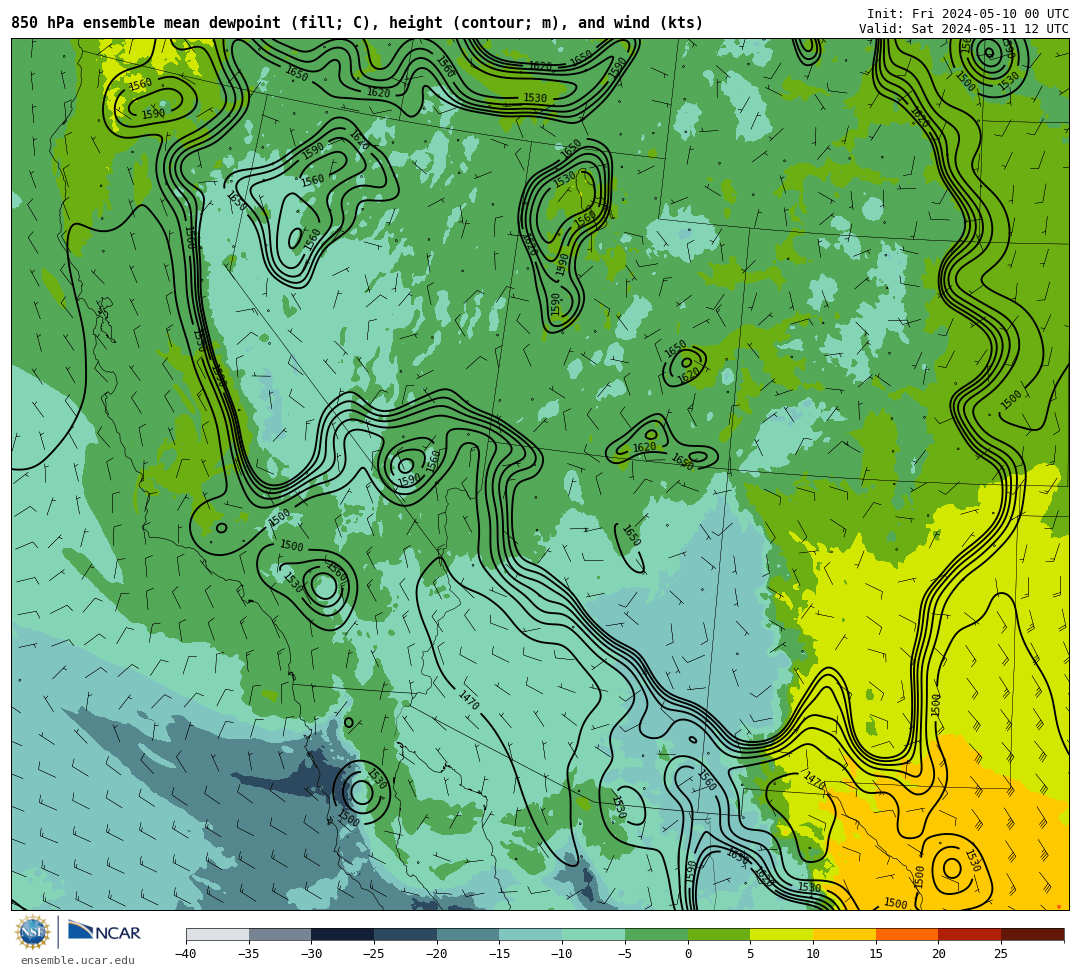Click the 10 to 15 yellow colorbar swatch
The width and height of the screenshot is (1080, 973).
coord(844,934)
